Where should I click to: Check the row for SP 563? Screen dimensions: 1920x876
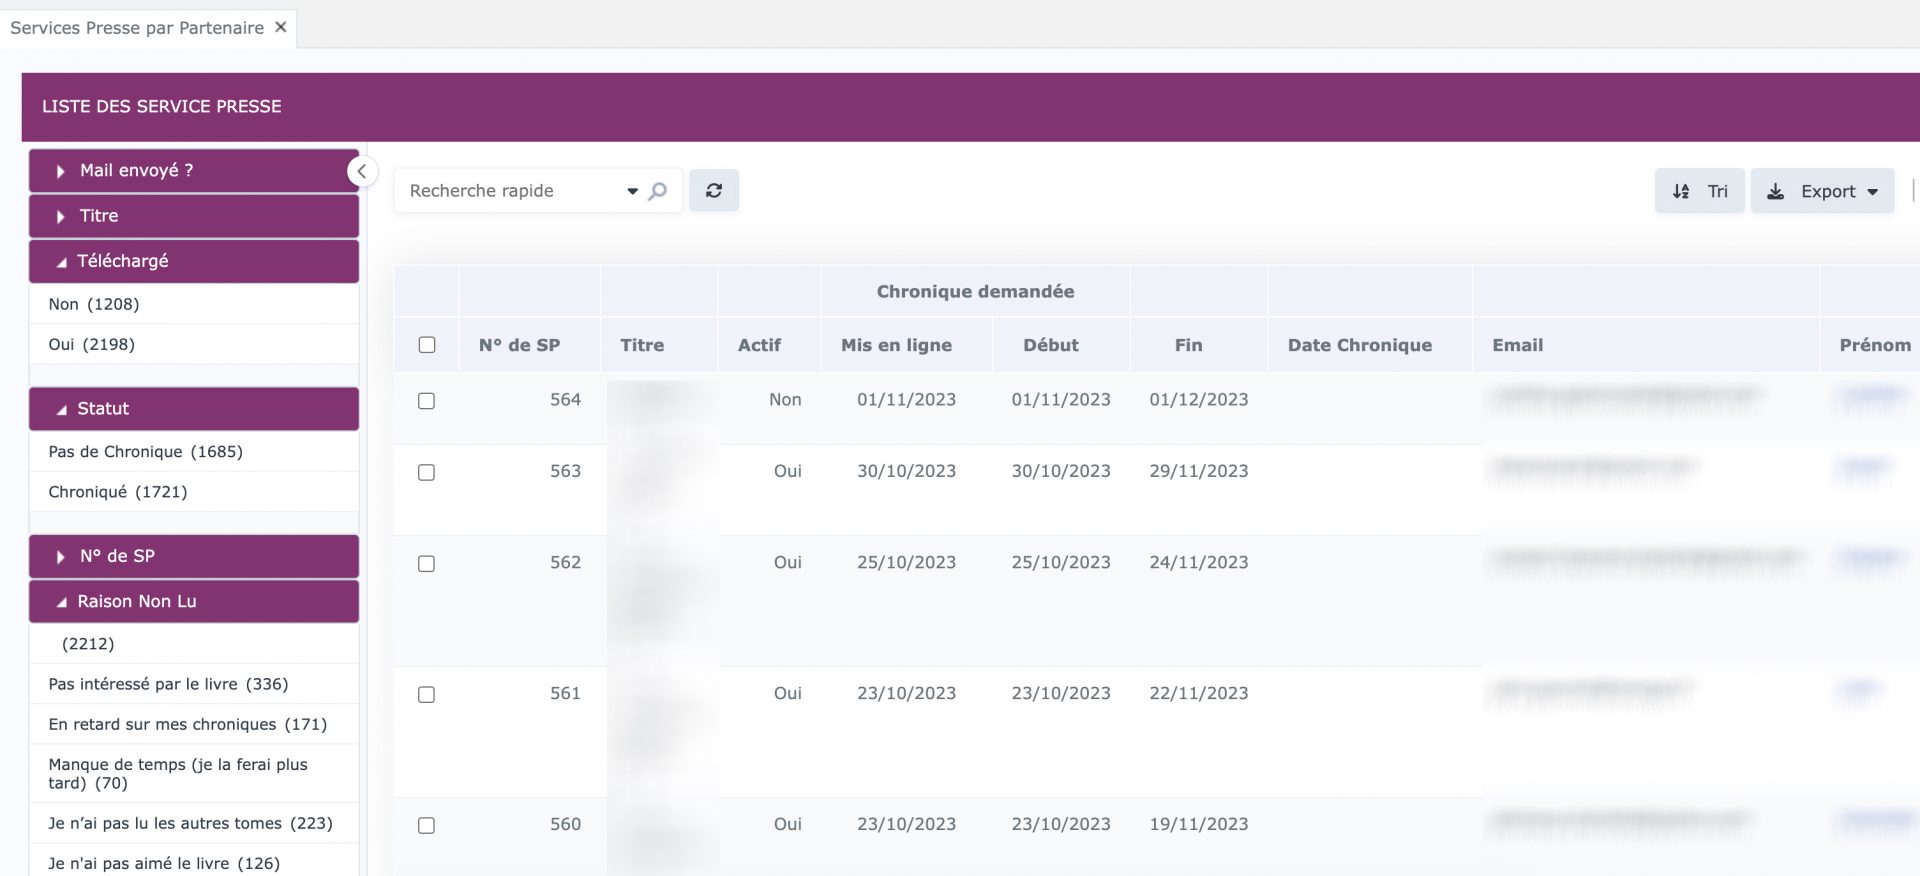(x=426, y=473)
